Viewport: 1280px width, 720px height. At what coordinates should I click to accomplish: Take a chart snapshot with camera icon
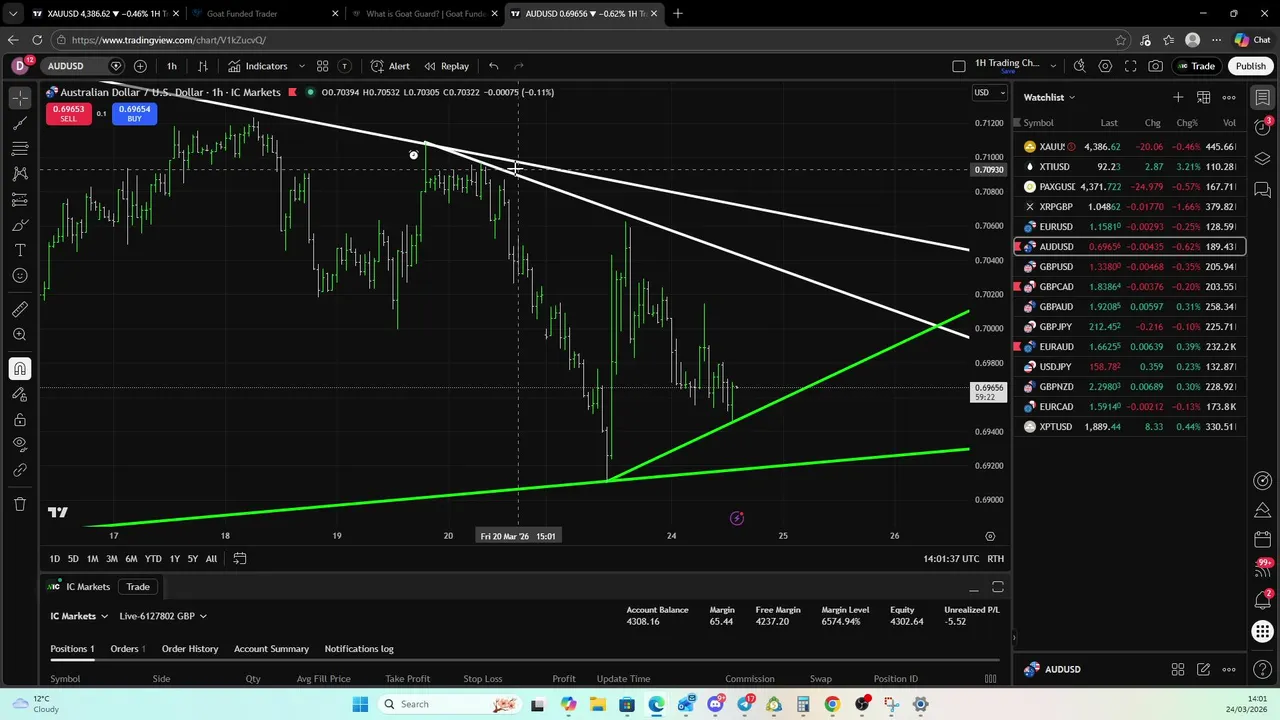pos(1156,66)
